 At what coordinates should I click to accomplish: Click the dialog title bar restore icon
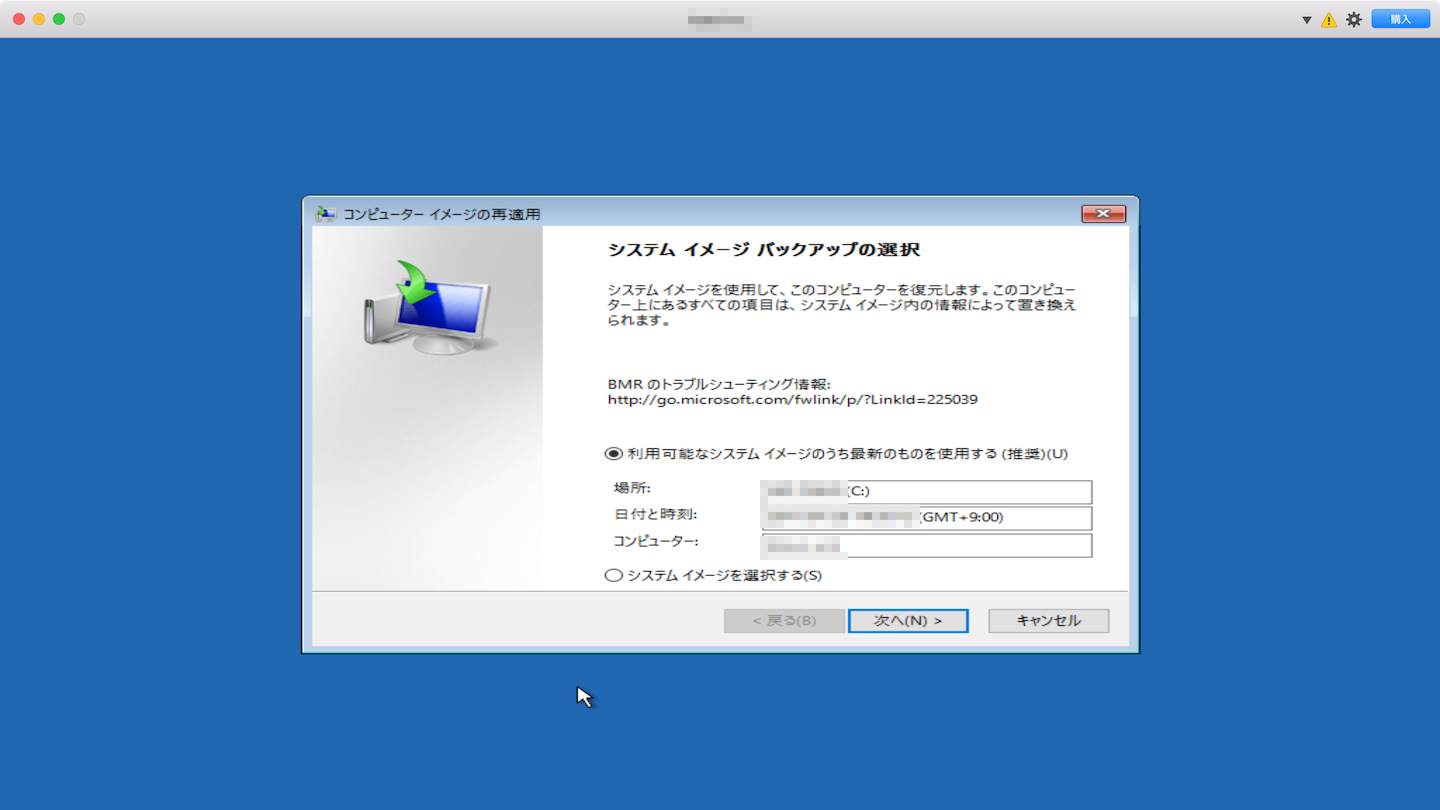tap(326, 214)
